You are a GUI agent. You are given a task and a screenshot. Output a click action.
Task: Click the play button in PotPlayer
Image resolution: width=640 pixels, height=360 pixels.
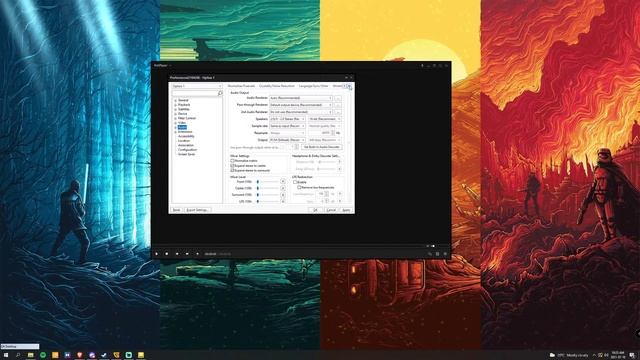click(x=156, y=254)
